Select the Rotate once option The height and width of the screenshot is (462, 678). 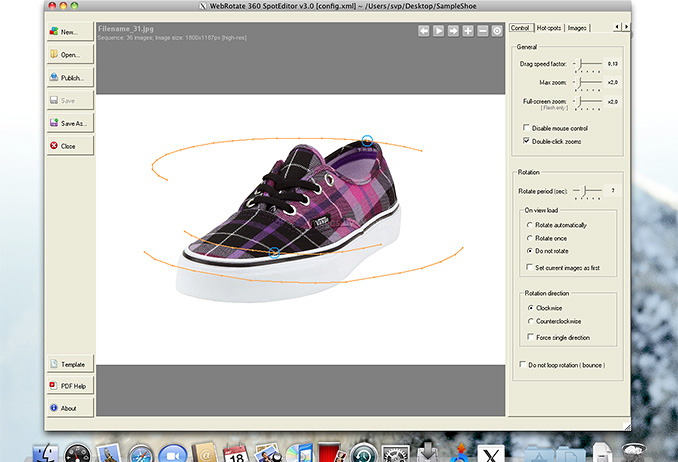530,238
